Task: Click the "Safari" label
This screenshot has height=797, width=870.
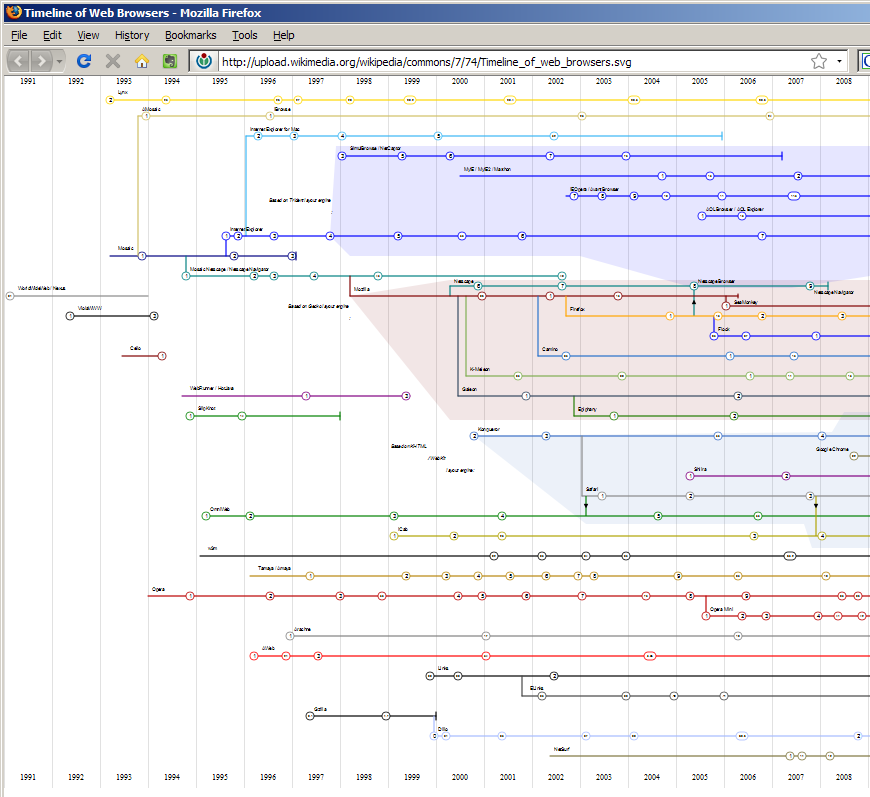Action: coord(591,488)
